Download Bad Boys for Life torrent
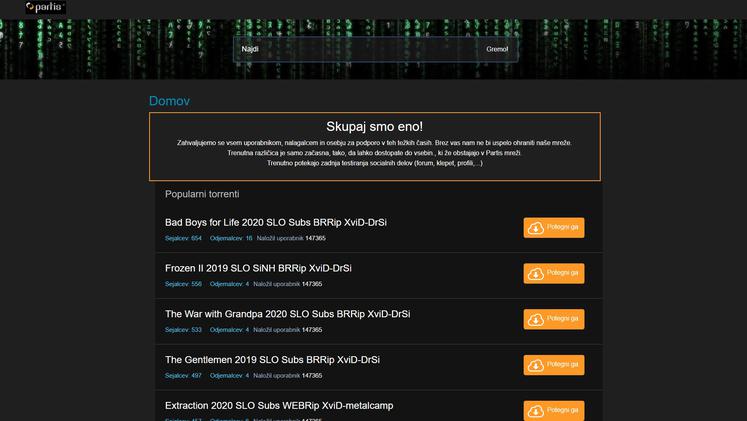The image size is (747, 421). [x=554, y=228]
